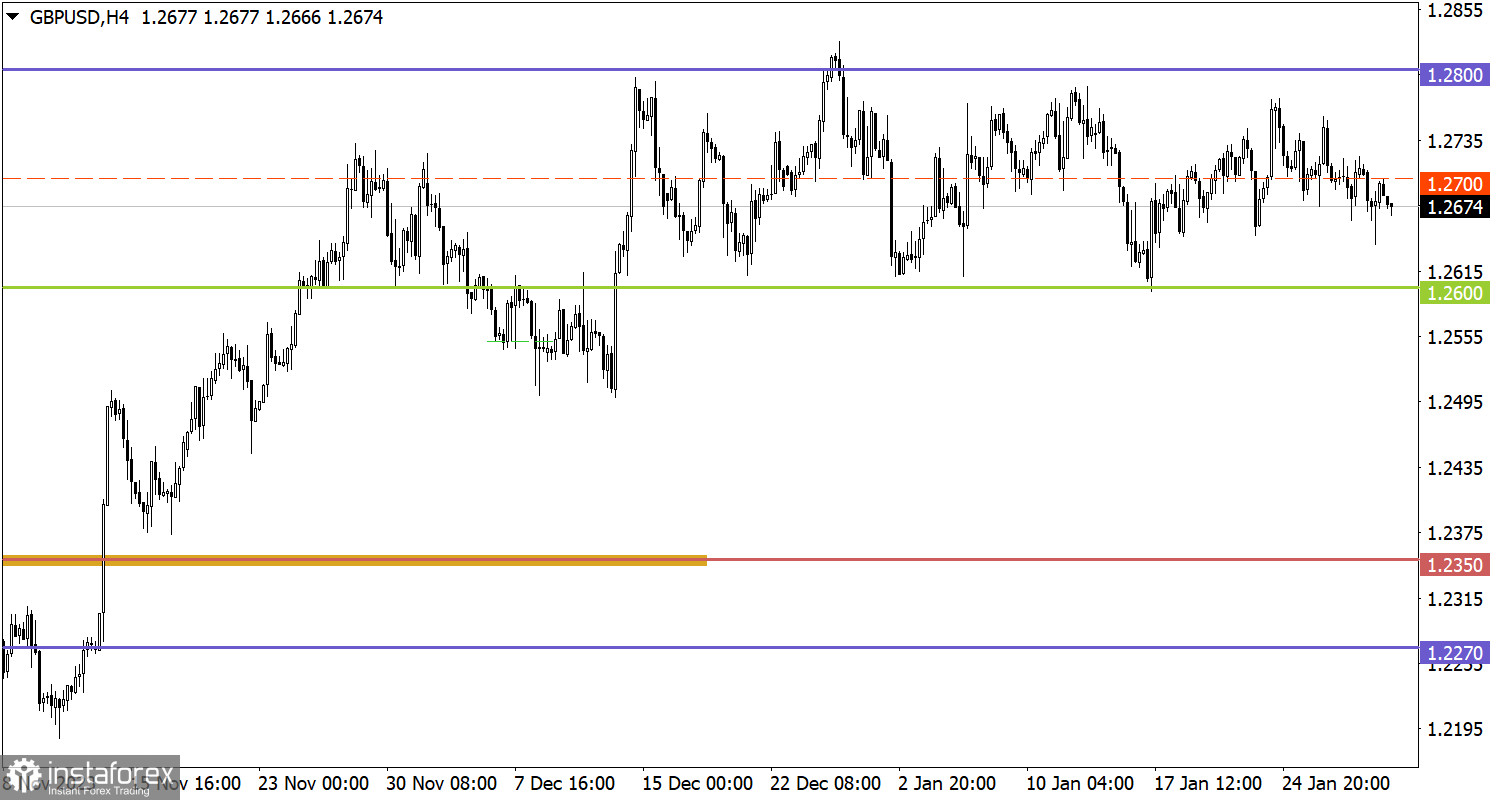Click the black 1.2674 current price label
Viewport: 1500px width, 800px height.
coord(1455,207)
